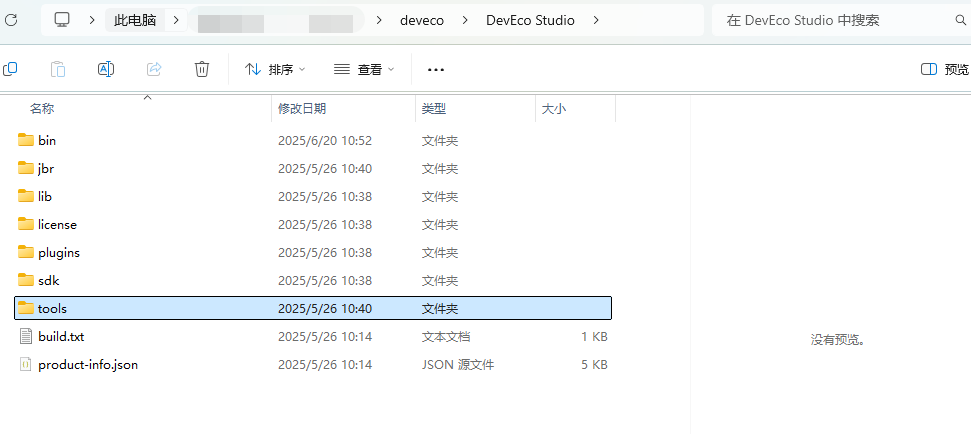The height and width of the screenshot is (434, 971).
Task: Click the 文本文档 type cell
Action: [446, 337]
